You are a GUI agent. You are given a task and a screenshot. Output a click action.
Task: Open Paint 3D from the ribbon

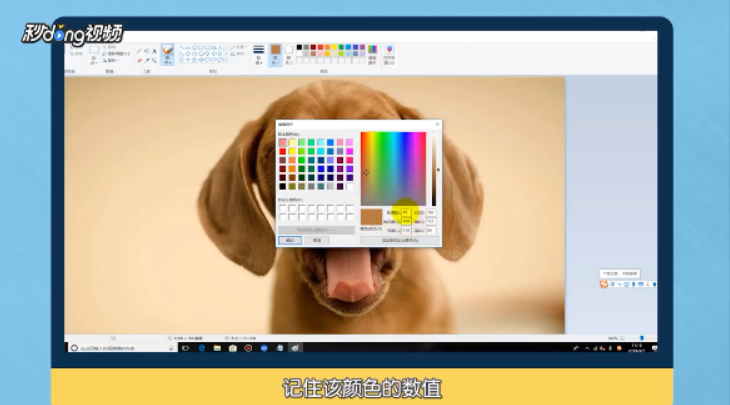click(x=389, y=54)
